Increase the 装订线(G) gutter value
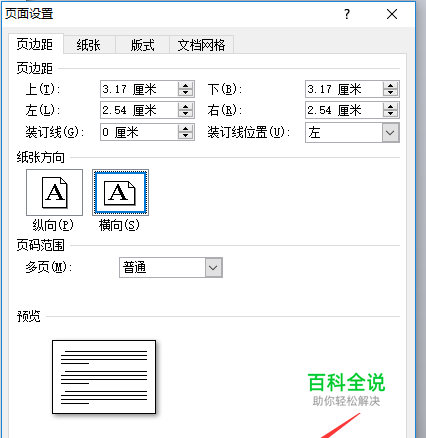 [x=186, y=129]
